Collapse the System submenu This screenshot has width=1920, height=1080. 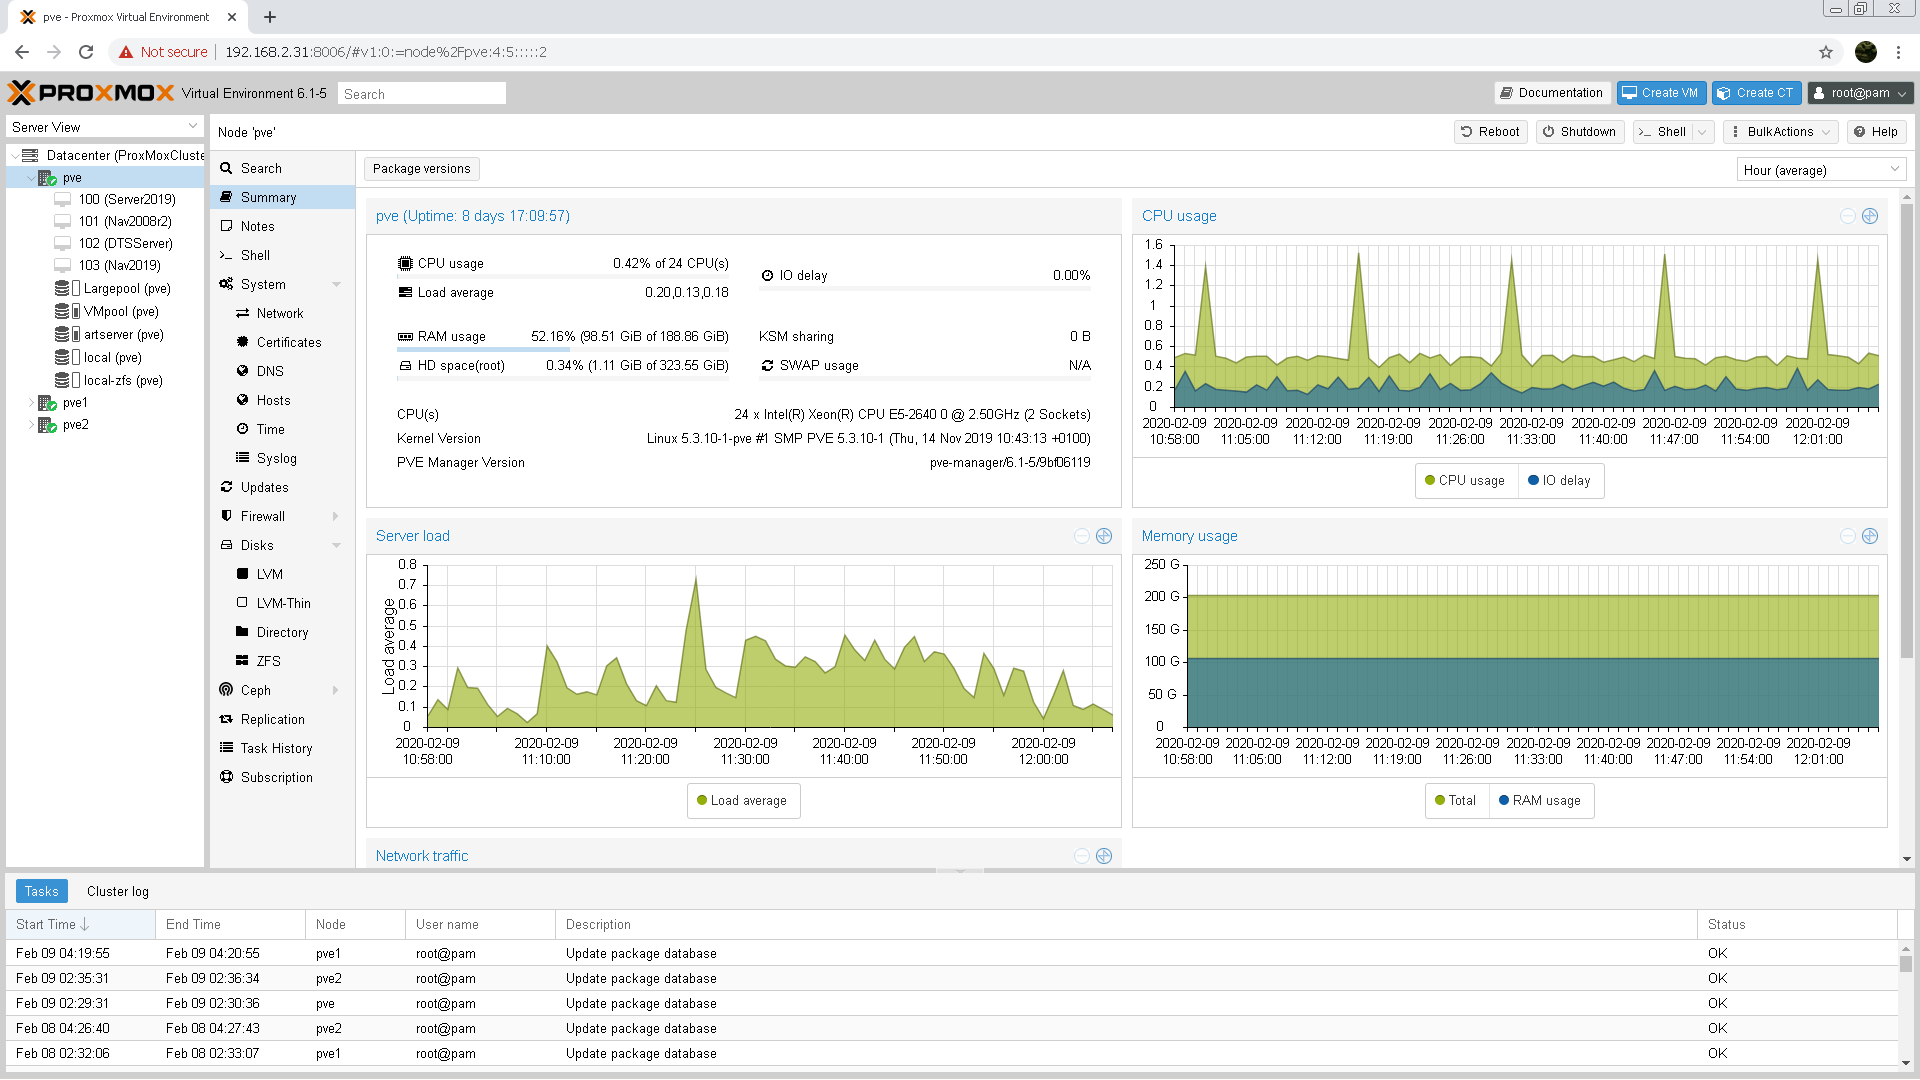tap(336, 284)
